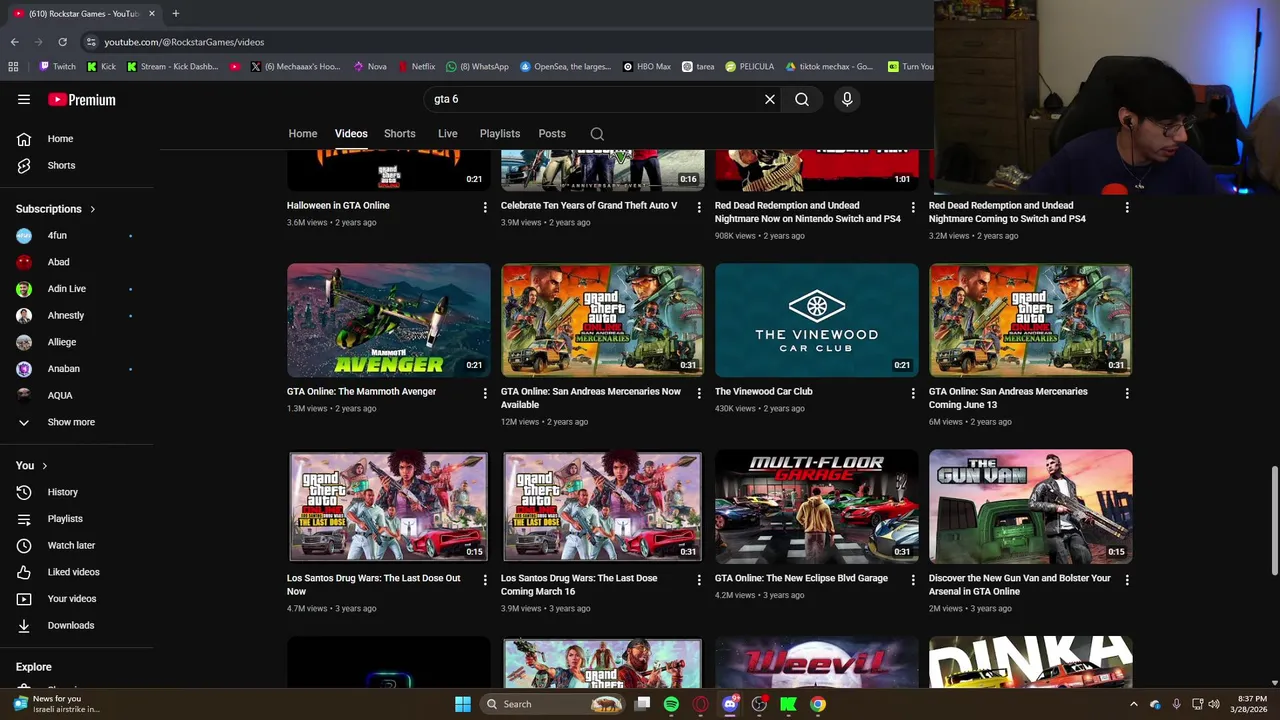Viewport: 1280px width, 720px height.
Task: Switch to the Posts tab
Action: pyautogui.click(x=552, y=134)
